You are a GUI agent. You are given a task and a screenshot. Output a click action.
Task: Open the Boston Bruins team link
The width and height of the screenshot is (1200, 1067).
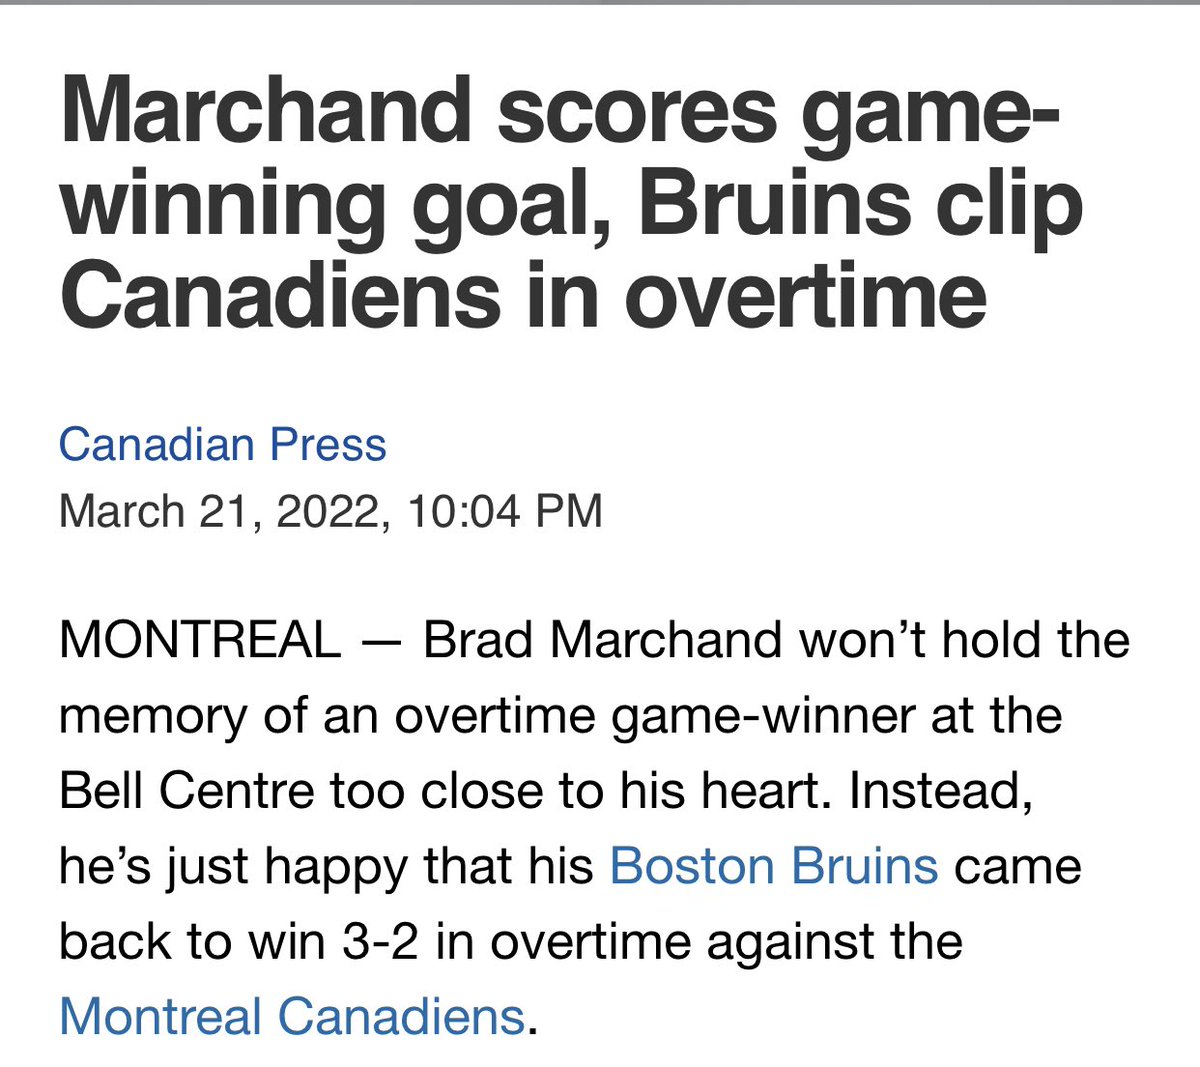[774, 866]
